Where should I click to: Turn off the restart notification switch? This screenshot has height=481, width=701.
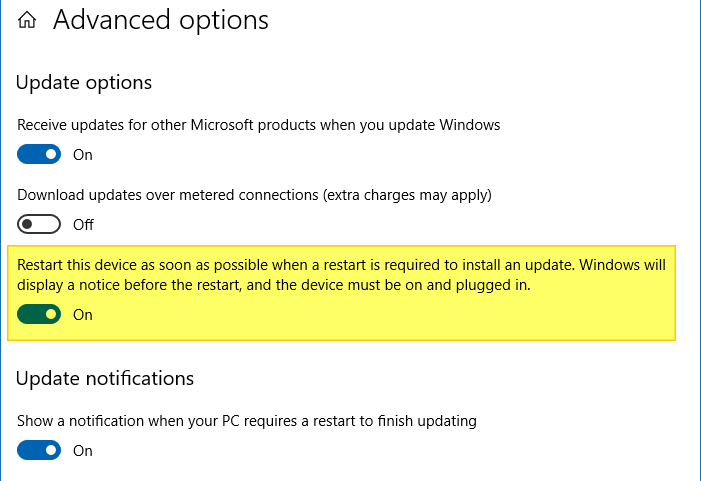(40, 450)
